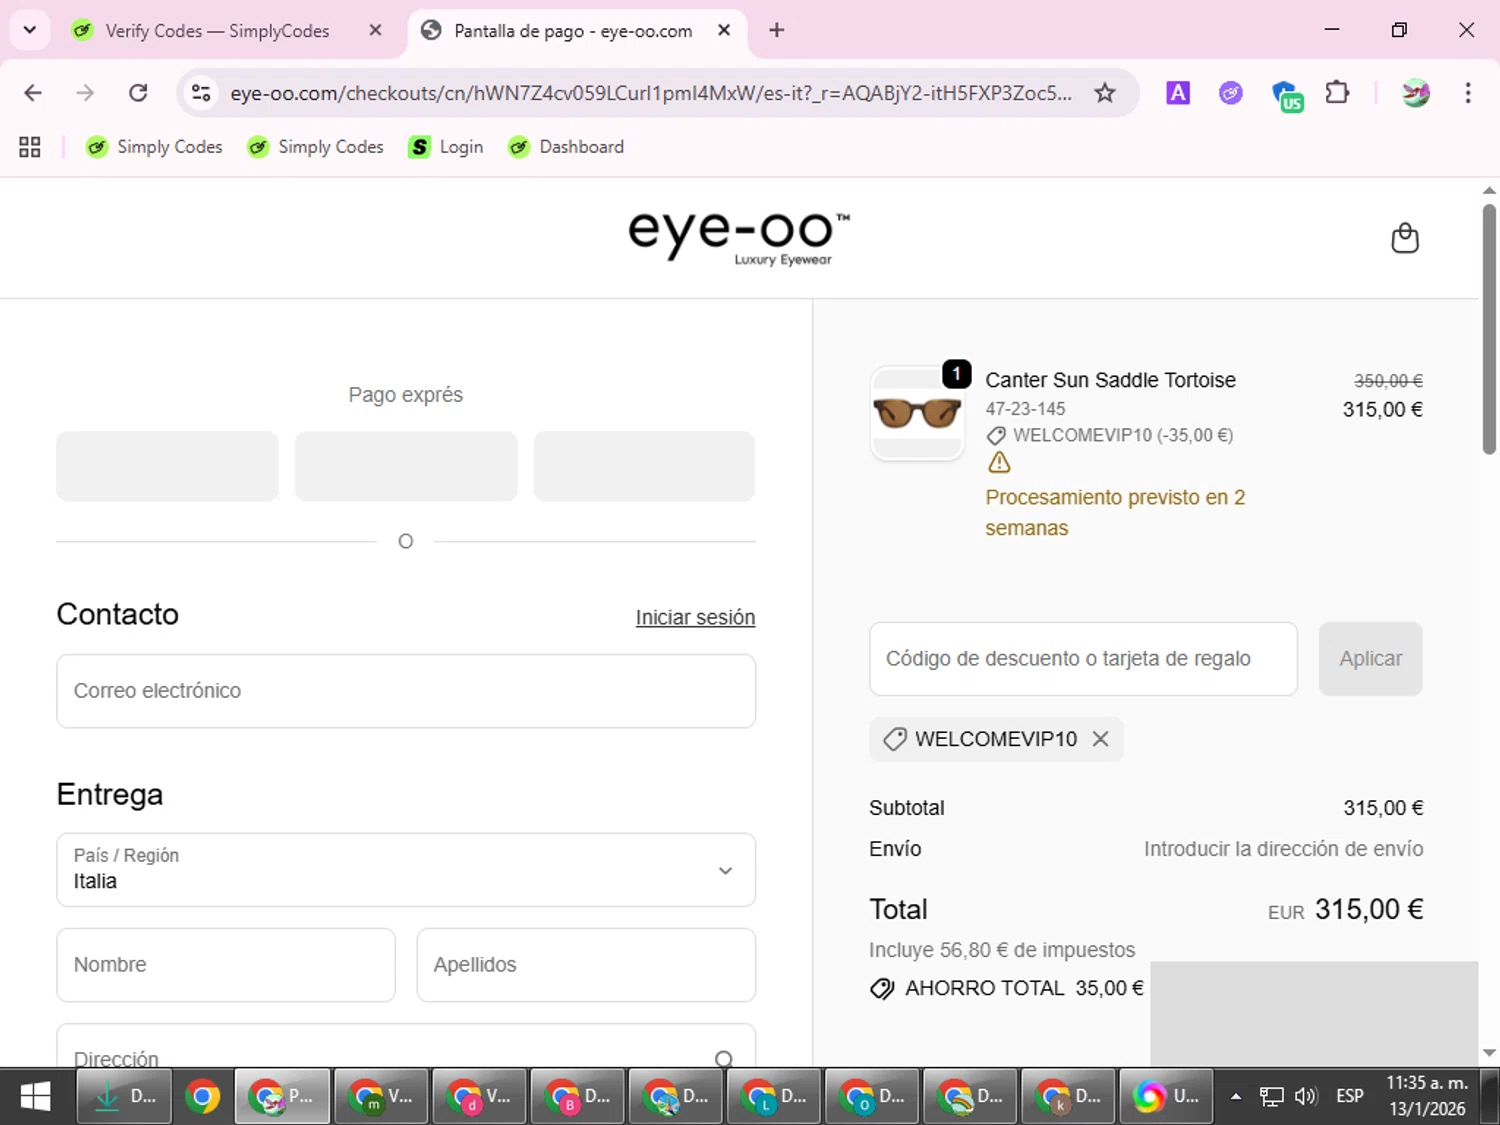Select the AHORRO TOTAL 35,00 € text

(x=1024, y=988)
